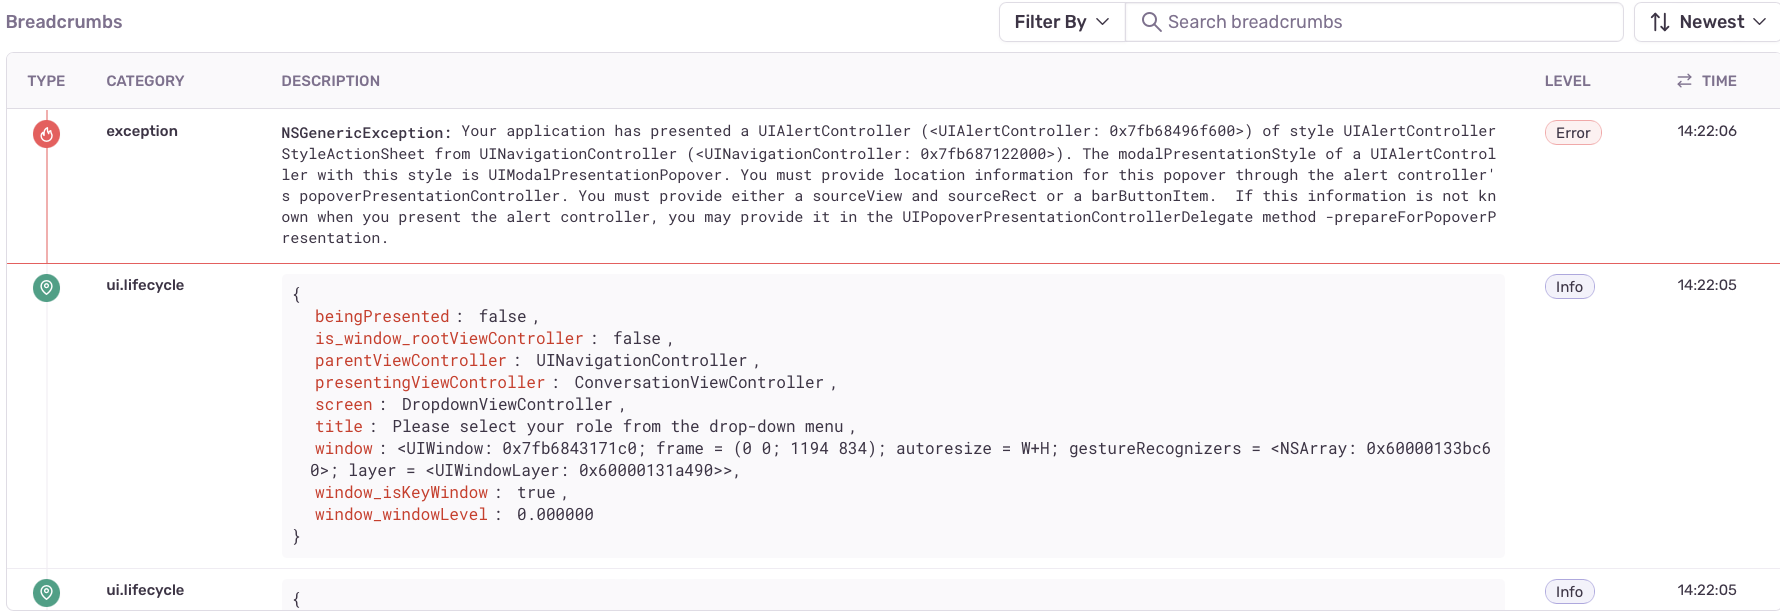The height and width of the screenshot is (614, 1780).
Task: Click the CATEGORY column header
Action: [x=145, y=81]
